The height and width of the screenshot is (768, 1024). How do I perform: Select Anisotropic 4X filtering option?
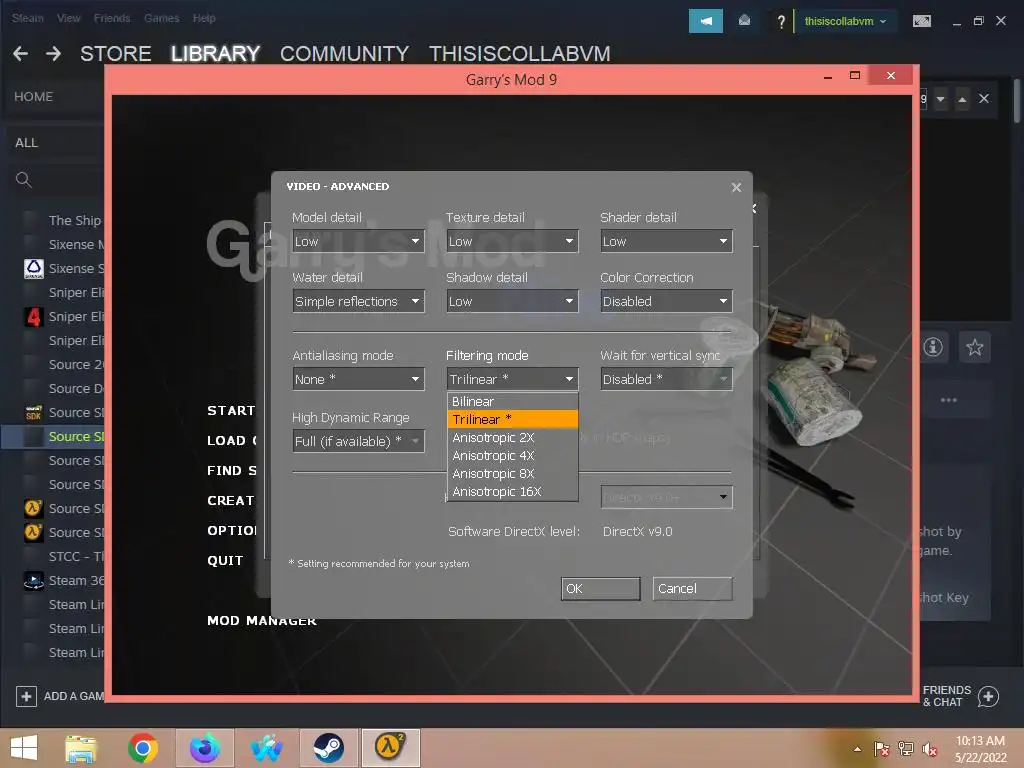point(513,456)
